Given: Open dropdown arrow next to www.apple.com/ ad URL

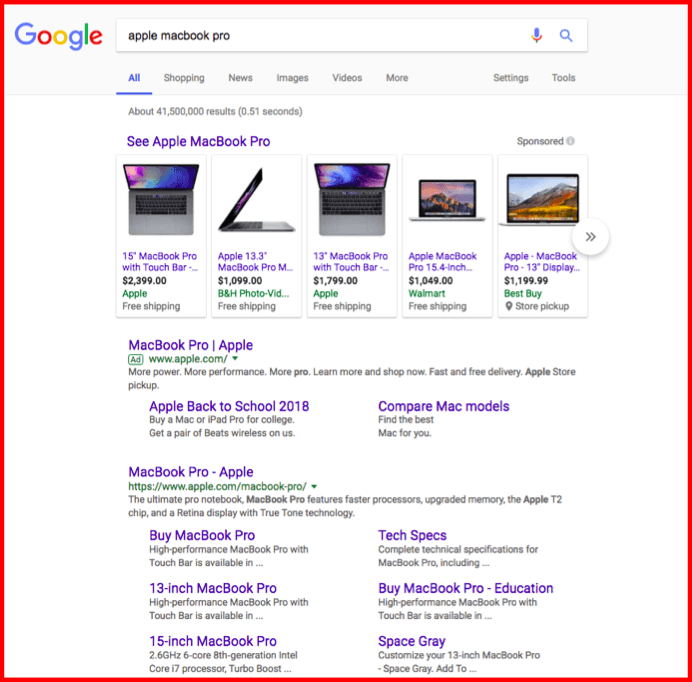Looking at the screenshot, I should click(x=235, y=358).
